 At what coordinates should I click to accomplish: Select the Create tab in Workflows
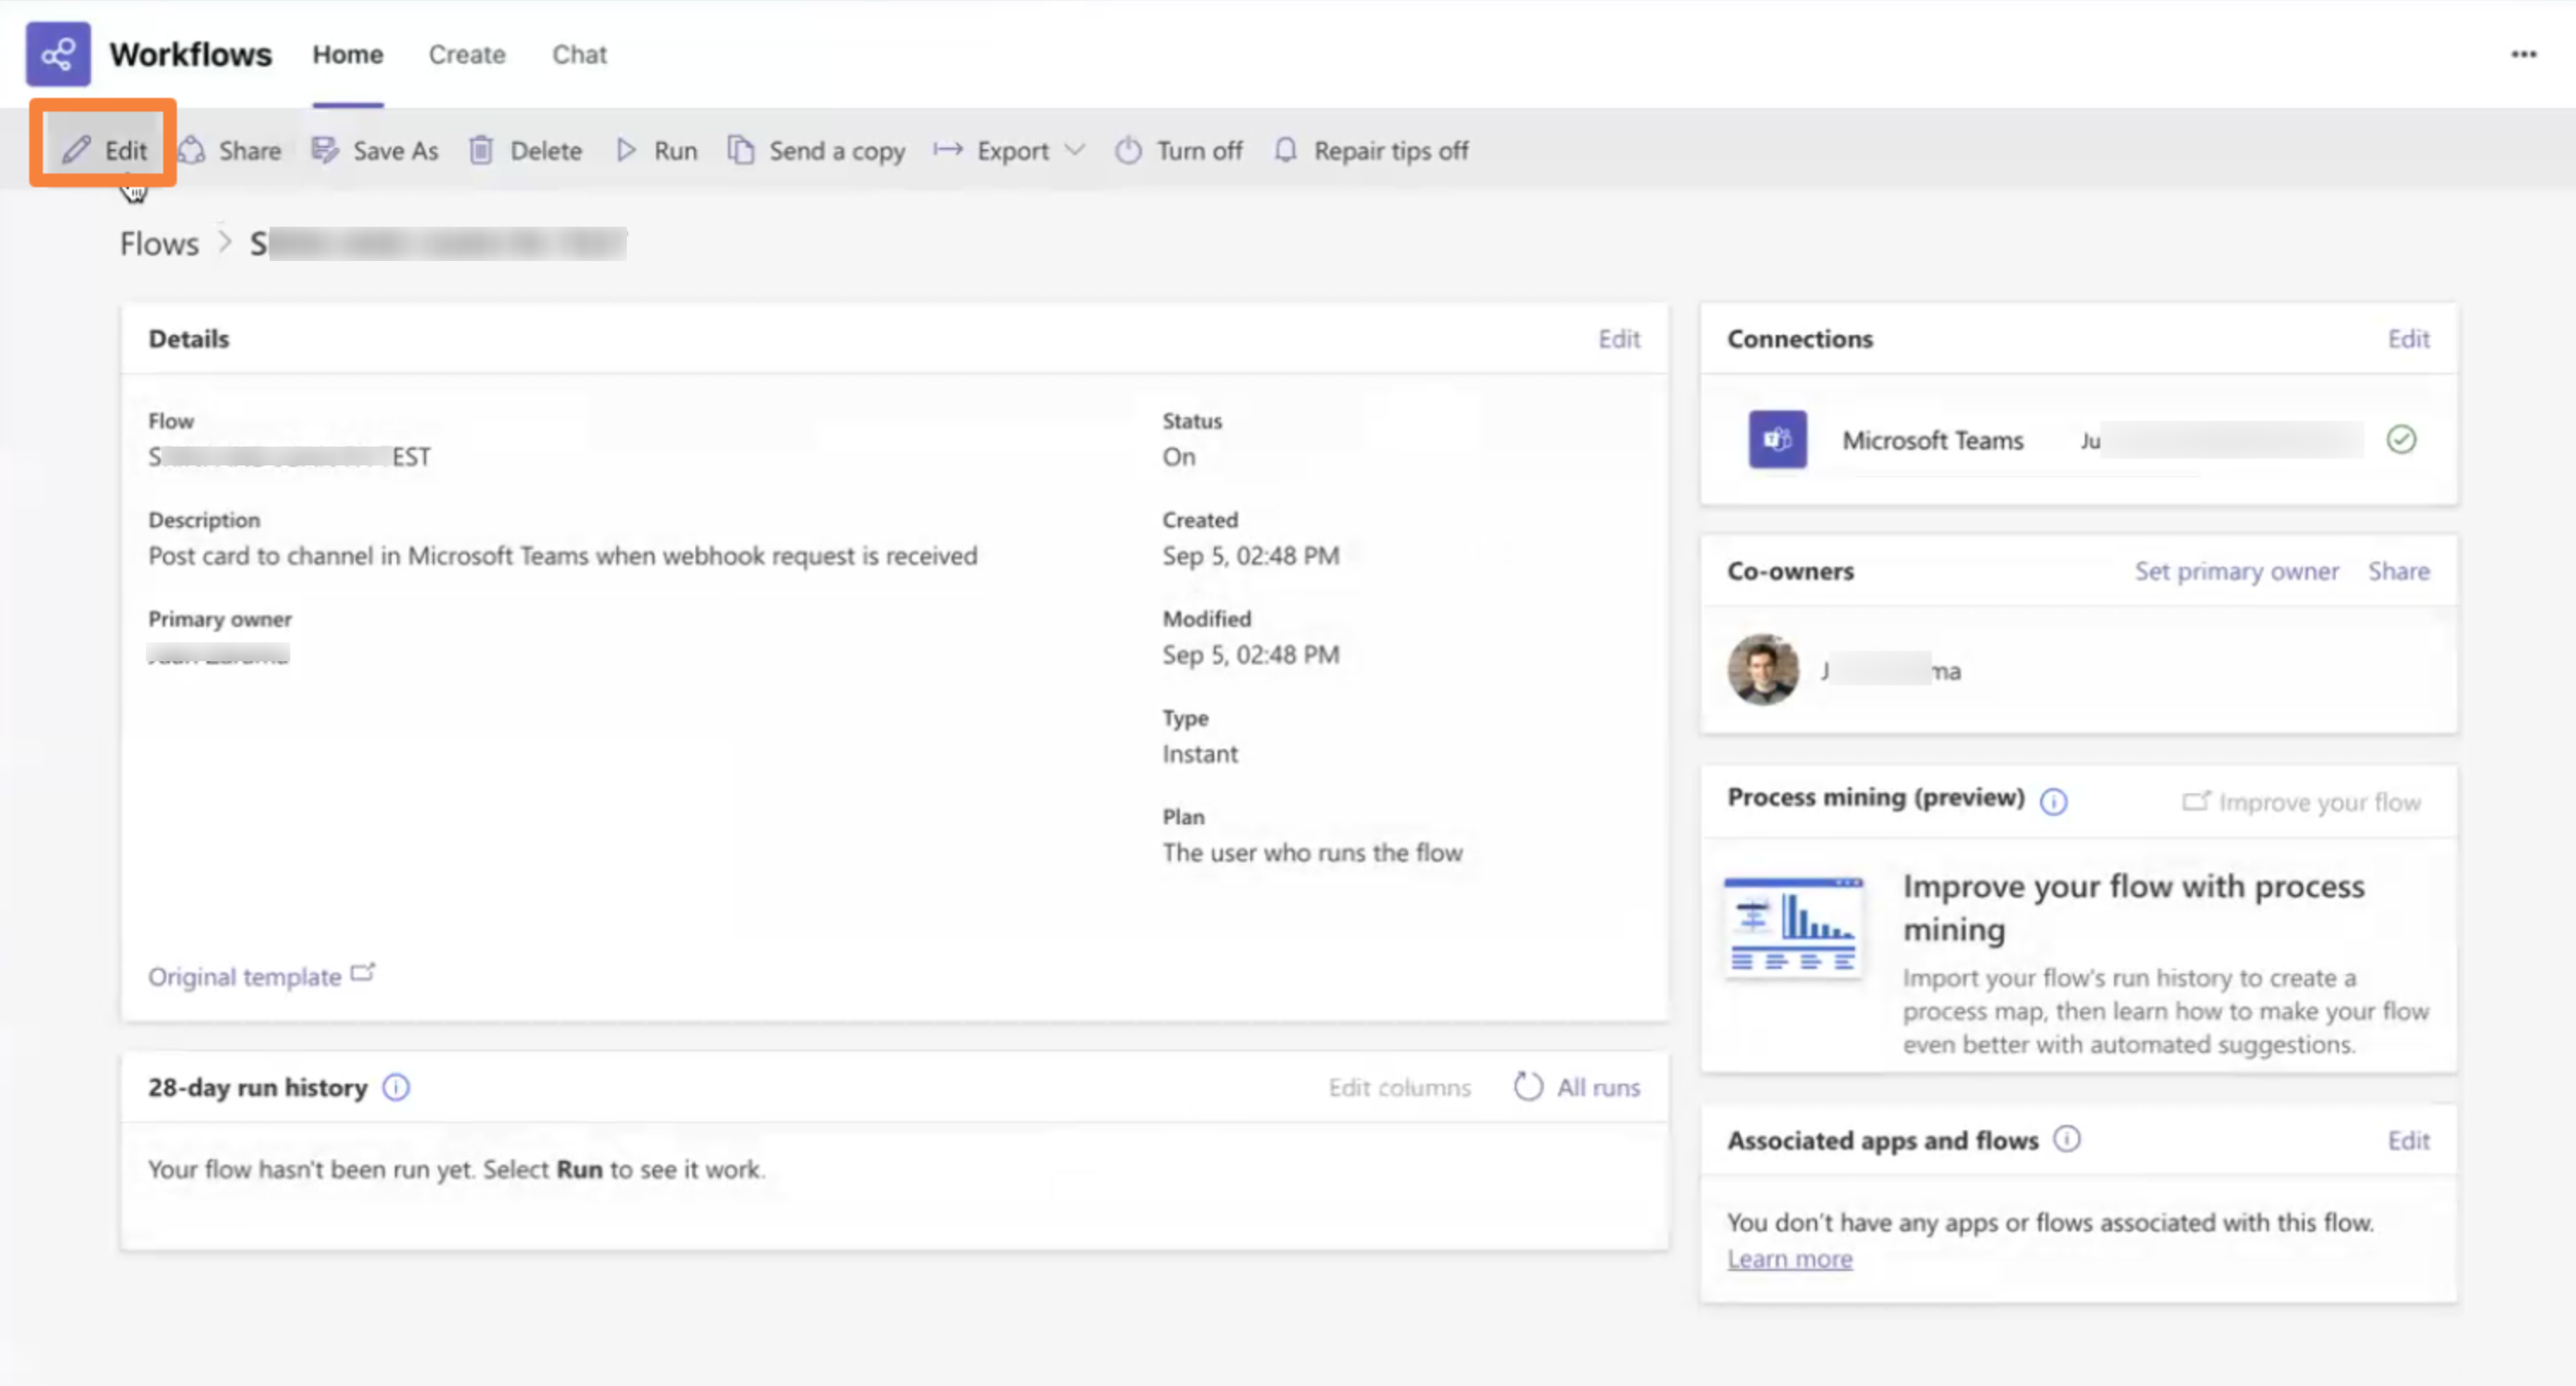[465, 53]
